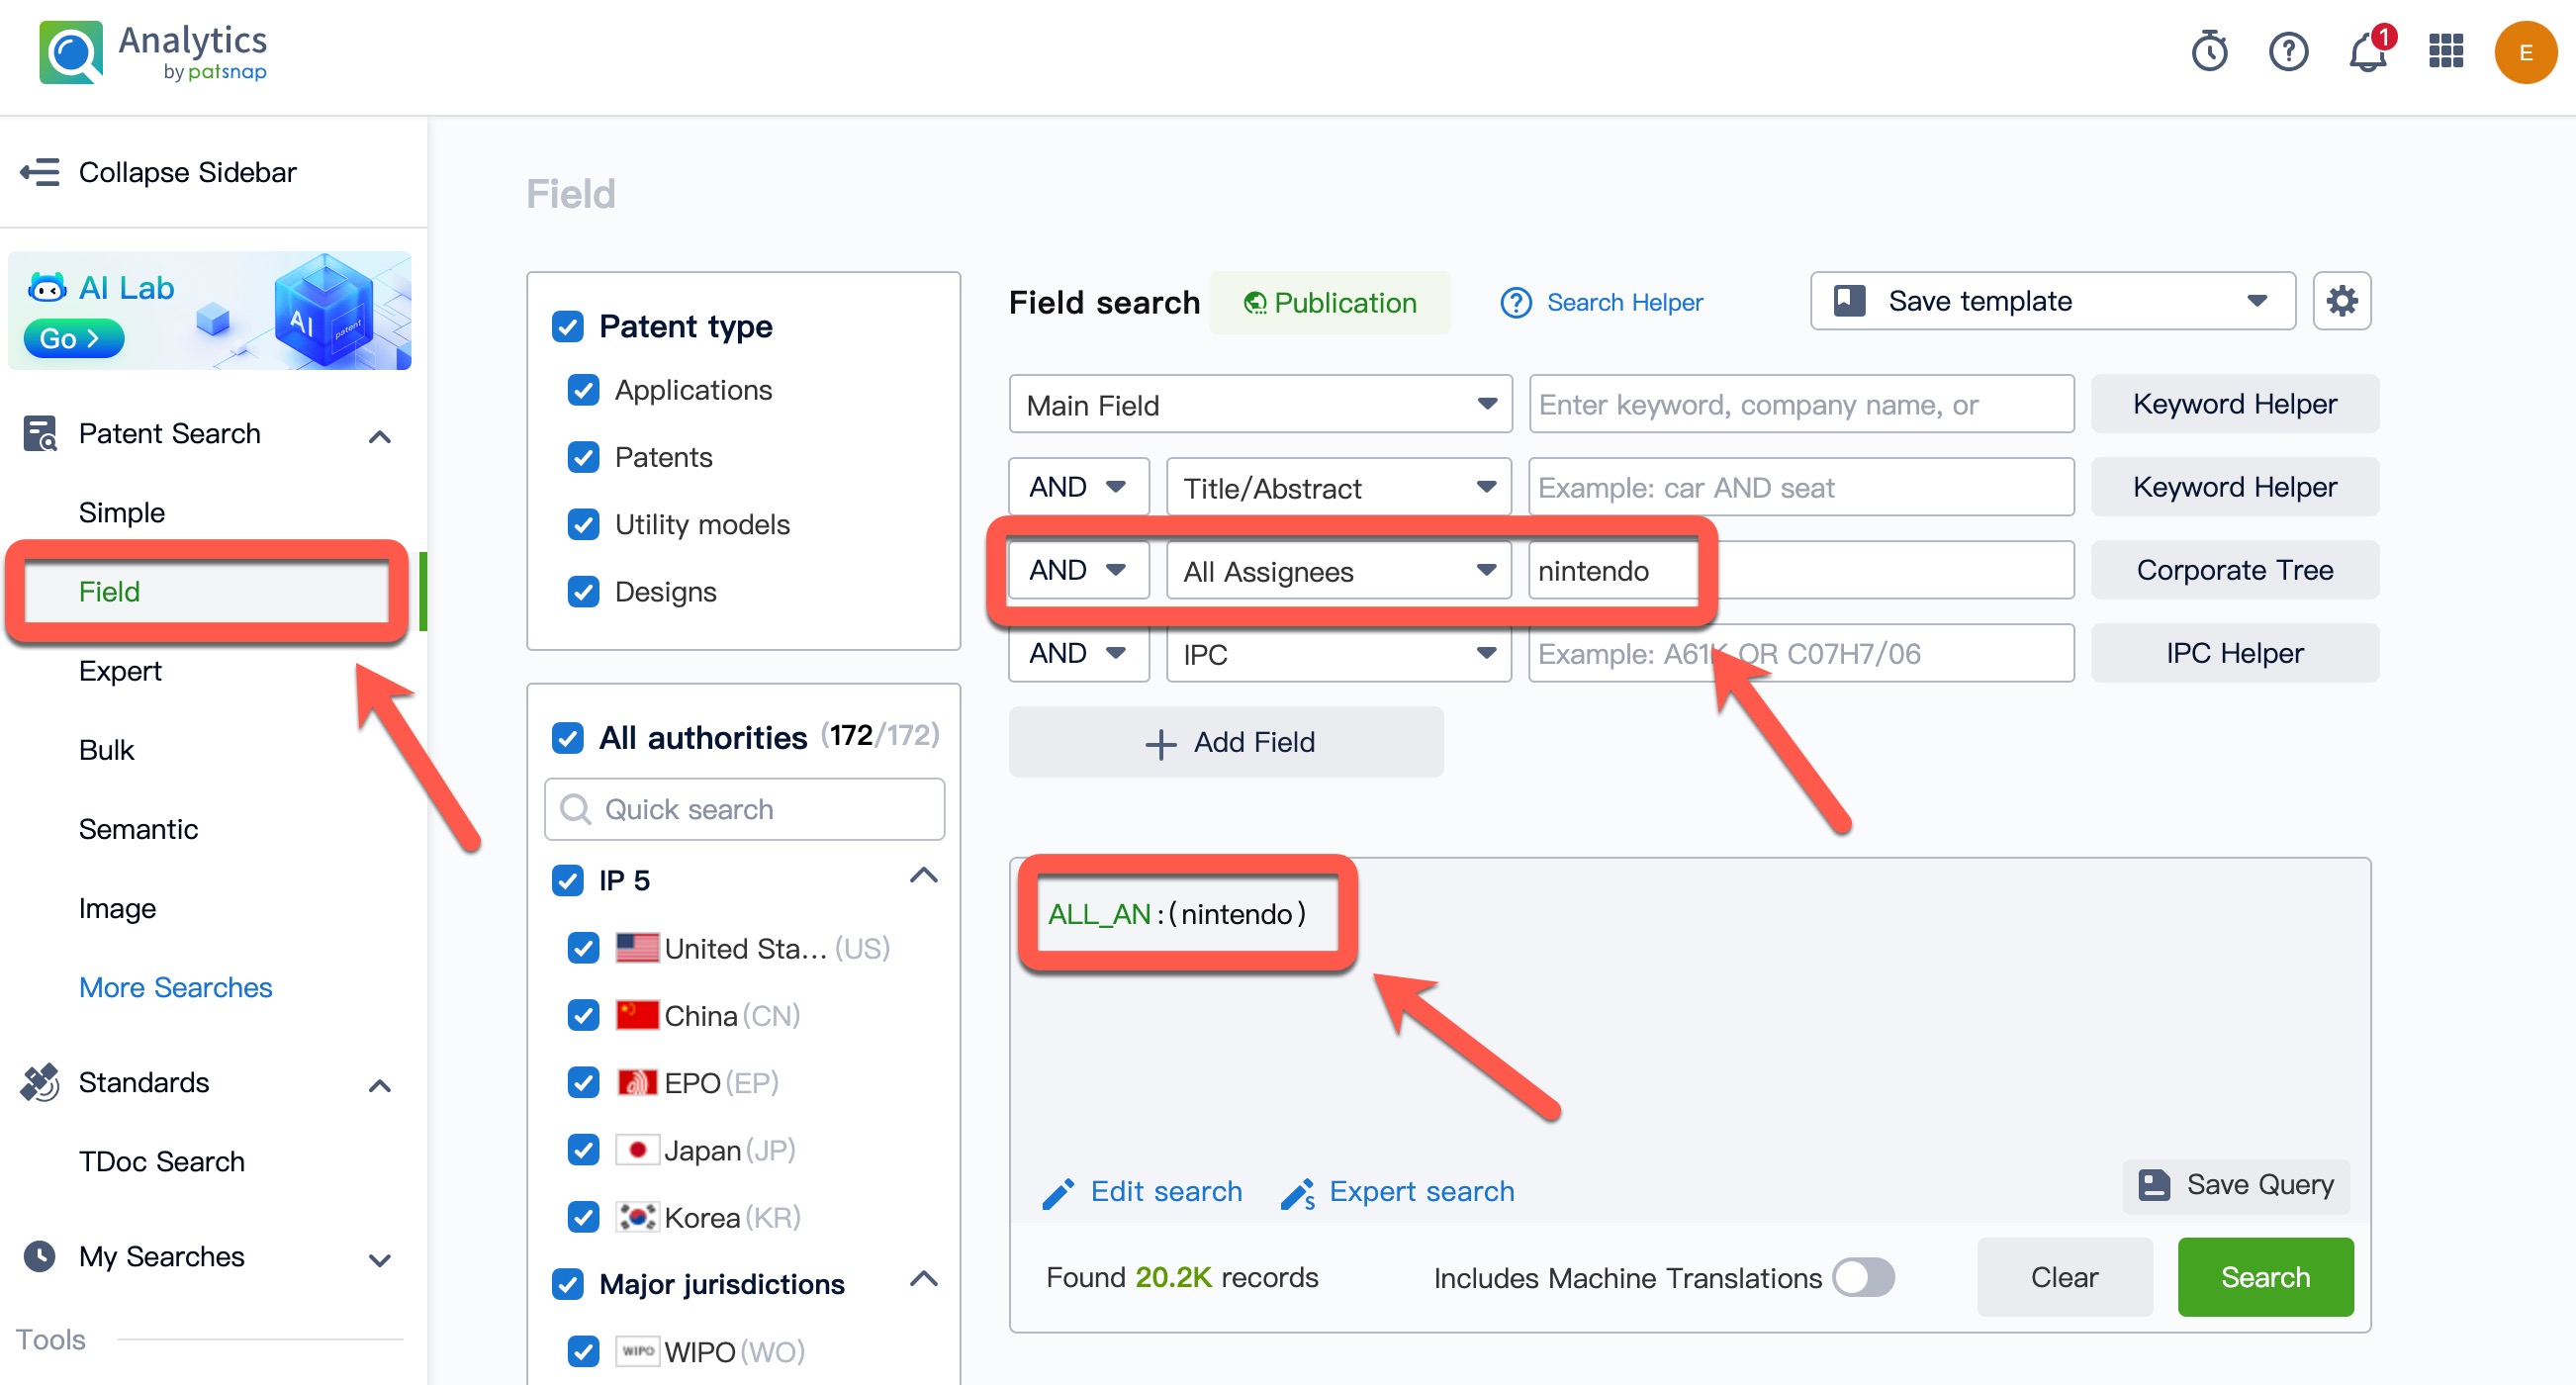Open the Main Field dropdown
The width and height of the screenshot is (2576, 1385).
(1260, 405)
